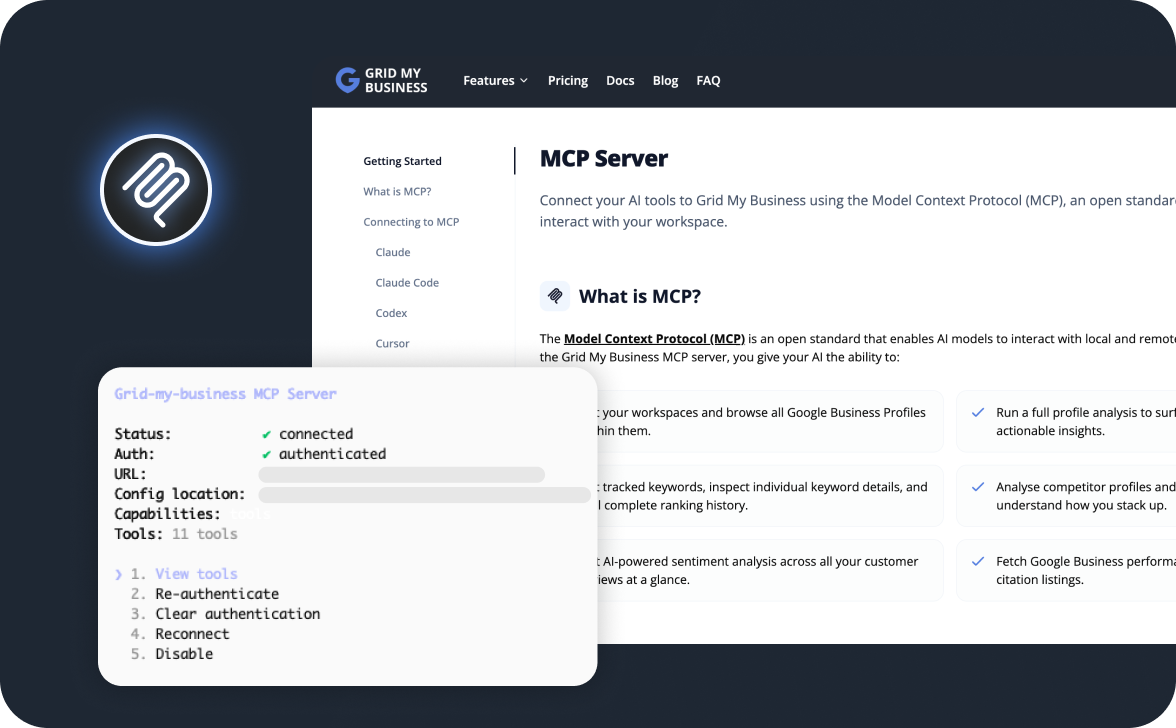The height and width of the screenshot is (728, 1176).
Task: Go to the Blog page
Action: pyautogui.click(x=665, y=80)
